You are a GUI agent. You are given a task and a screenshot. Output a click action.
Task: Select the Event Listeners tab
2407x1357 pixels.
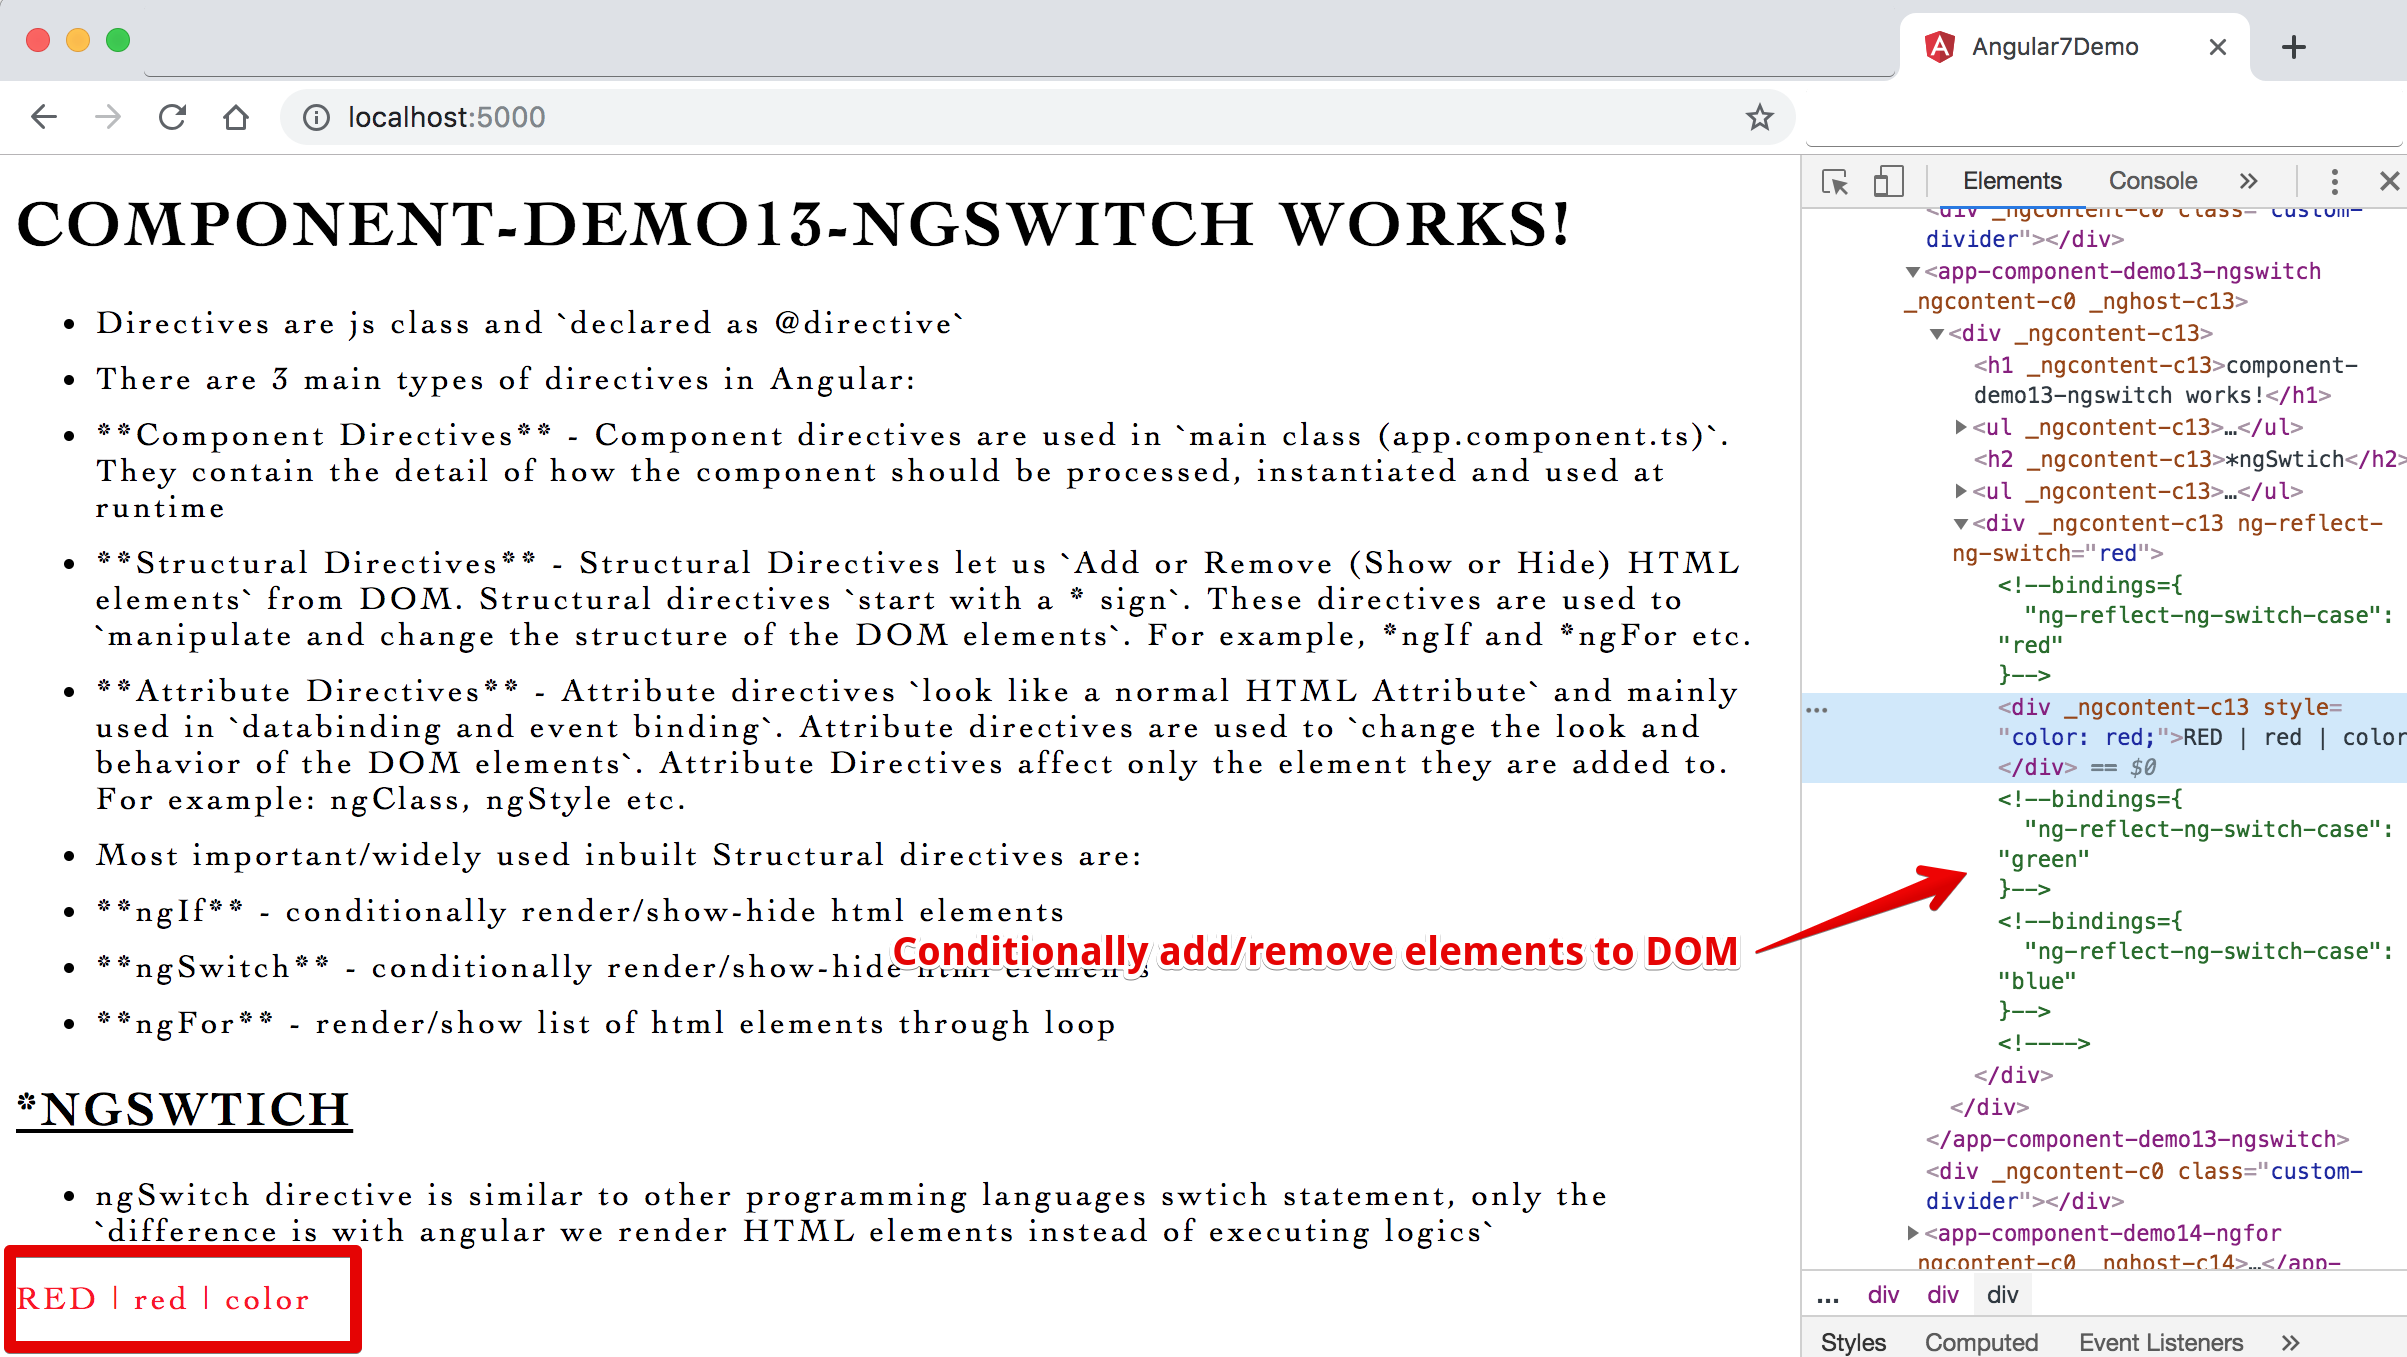tap(2160, 1342)
